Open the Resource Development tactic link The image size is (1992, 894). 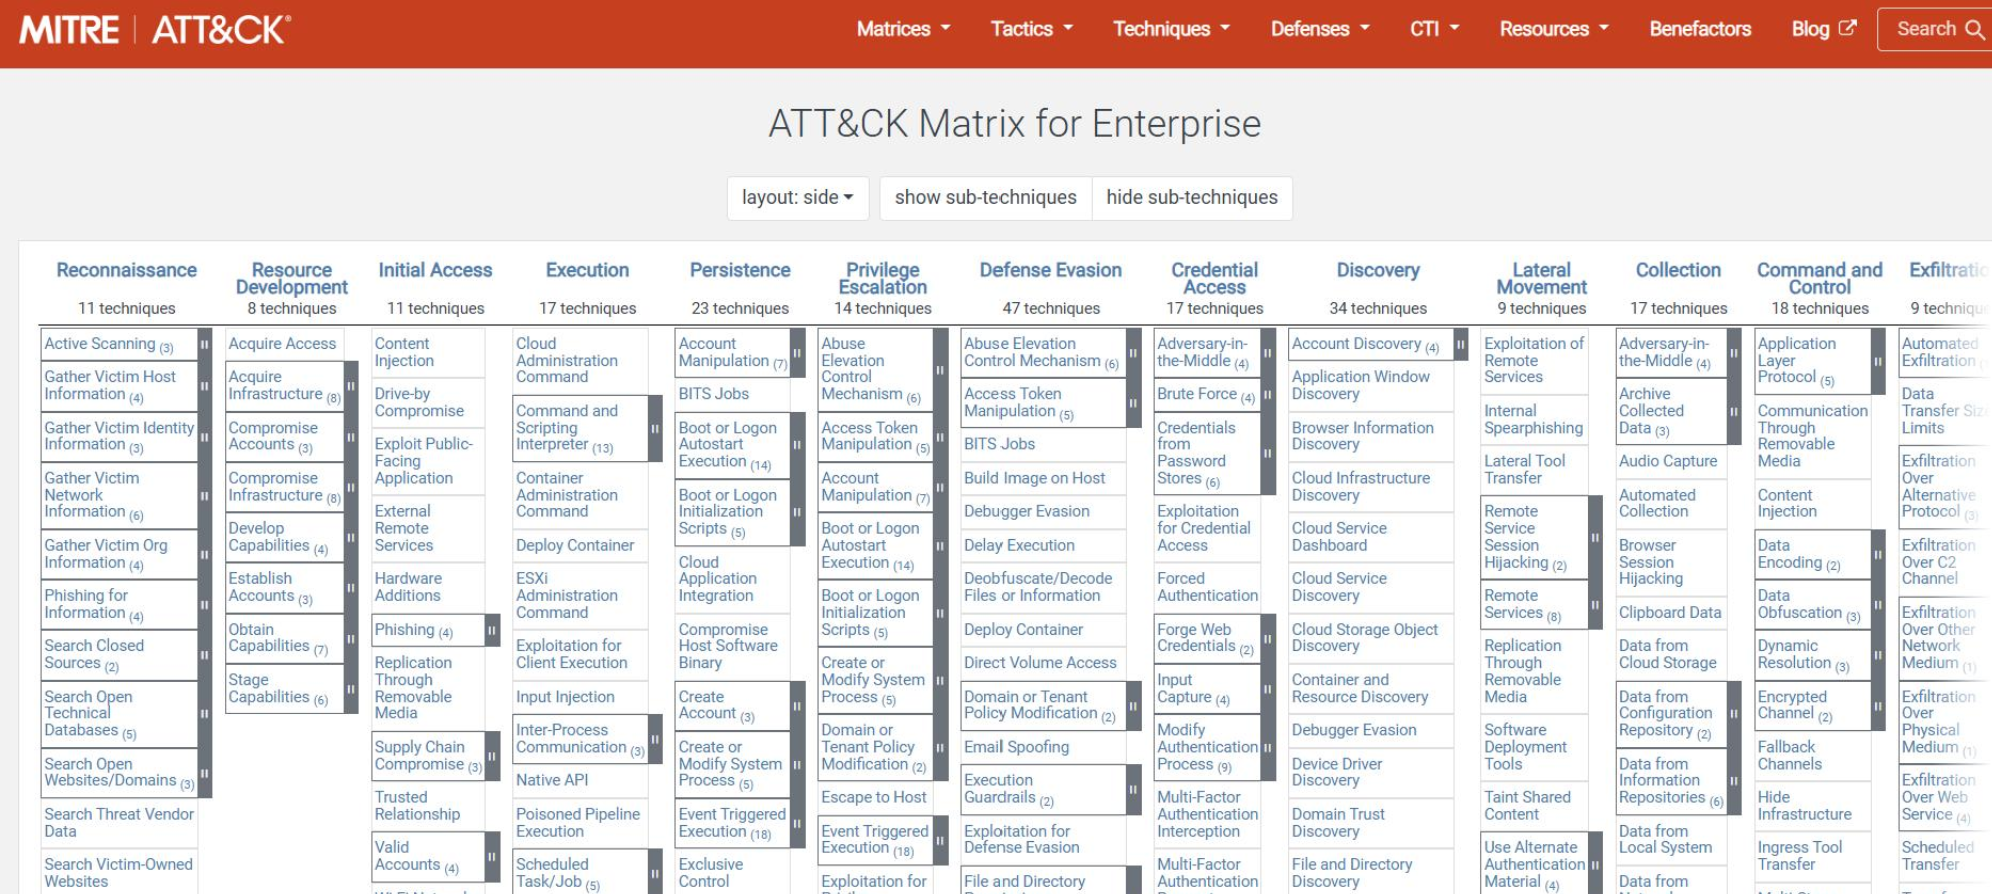[x=292, y=278]
